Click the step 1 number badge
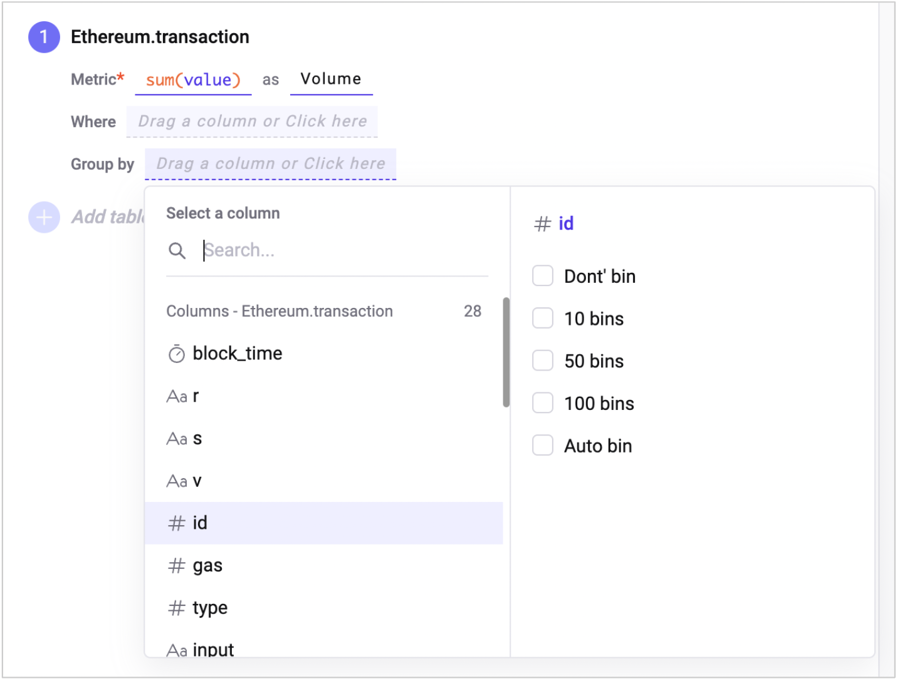This screenshot has width=900, height=681. point(44,38)
